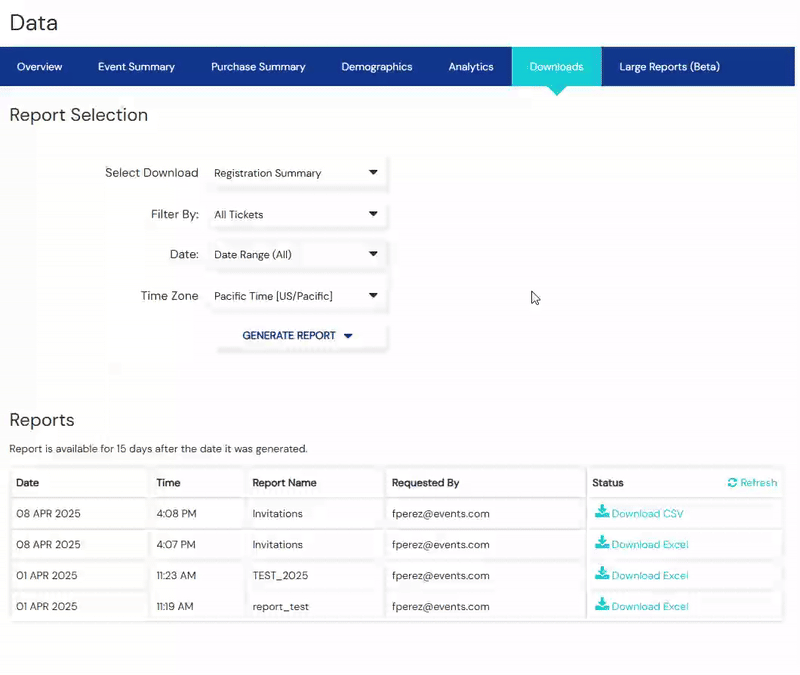Click the circular Refresh icon in the Status header
Image resolution: width=800 pixels, height=675 pixels.
pyautogui.click(x=732, y=483)
